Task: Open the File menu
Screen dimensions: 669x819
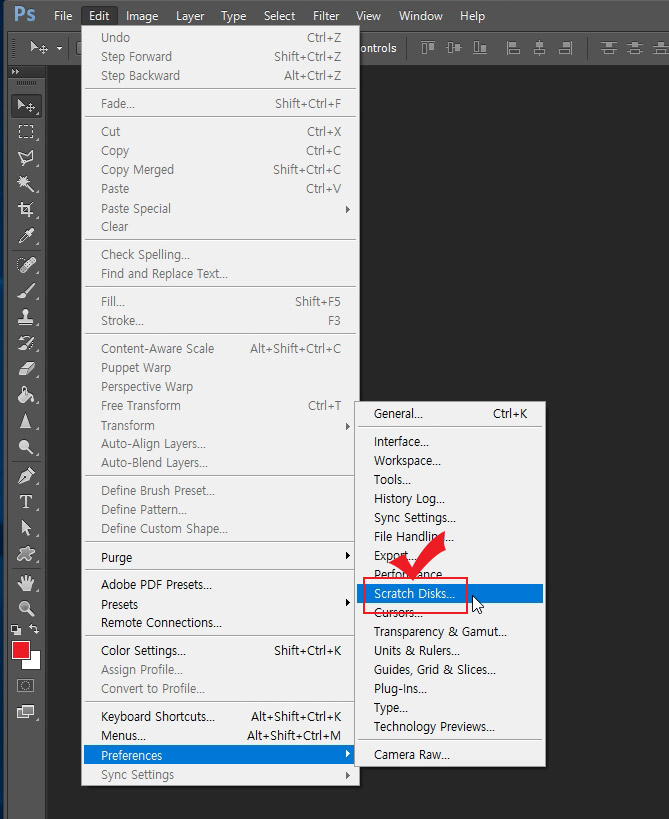Action: tap(63, 16)
